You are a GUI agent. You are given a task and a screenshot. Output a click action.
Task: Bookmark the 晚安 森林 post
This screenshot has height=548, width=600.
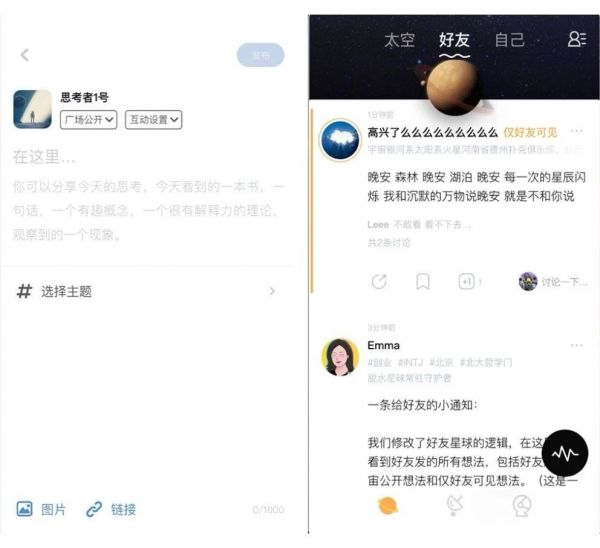pos(422,282)
